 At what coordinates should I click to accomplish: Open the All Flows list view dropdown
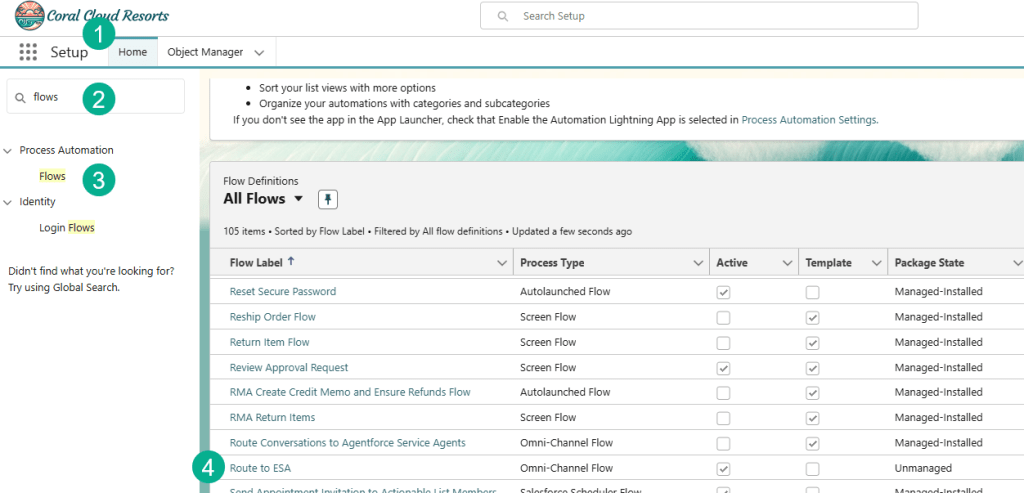[298, 199]
